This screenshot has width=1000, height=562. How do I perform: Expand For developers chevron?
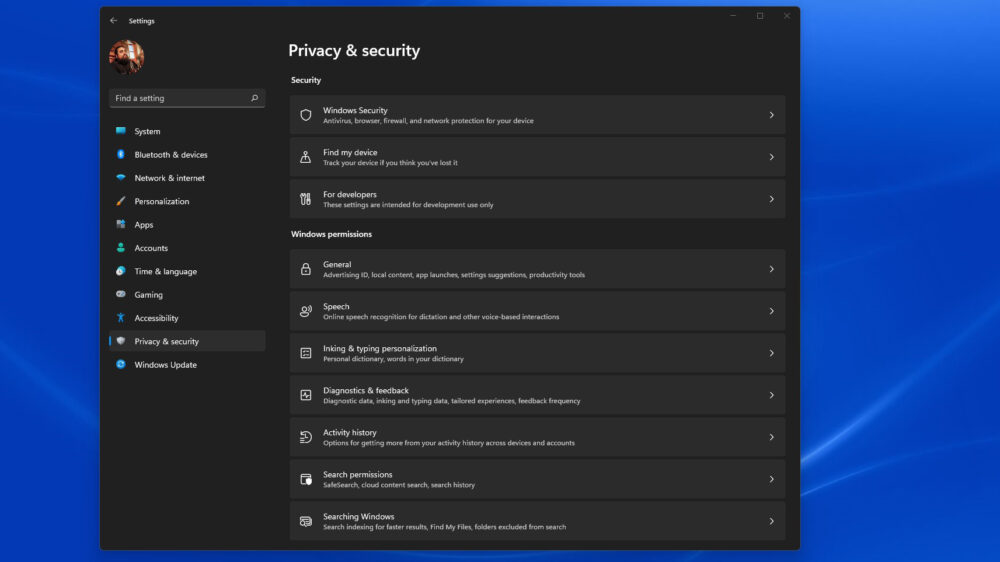[771, 199]
